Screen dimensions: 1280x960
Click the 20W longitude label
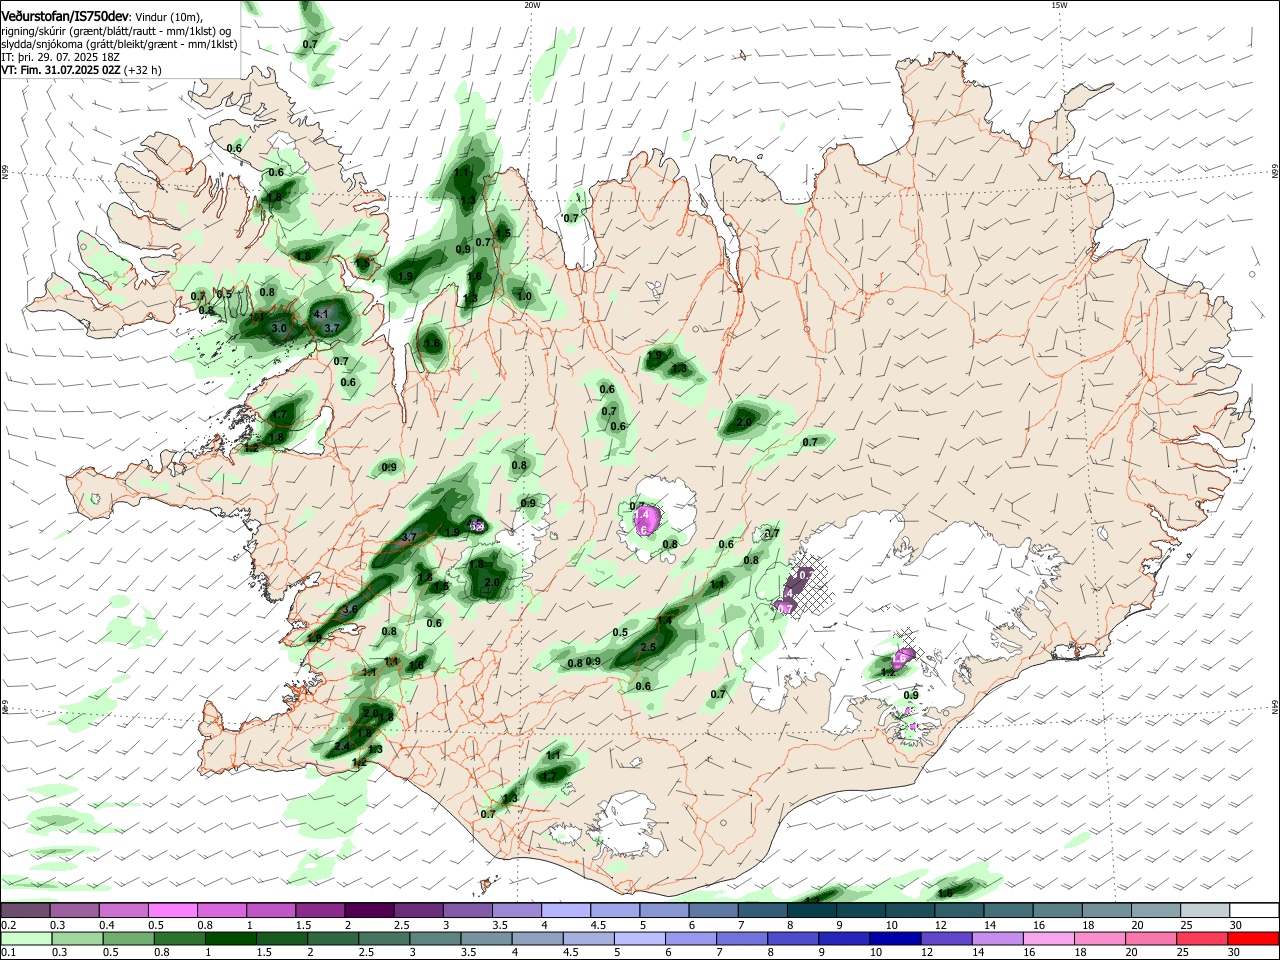point(532,4)
